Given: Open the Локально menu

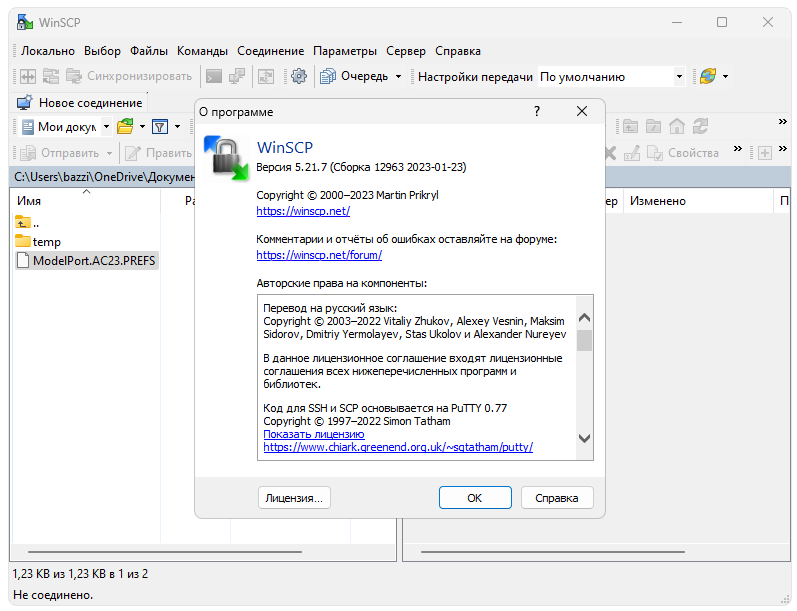Looking at the screenshot, I should pyautogui.click(x=48, y=51).
